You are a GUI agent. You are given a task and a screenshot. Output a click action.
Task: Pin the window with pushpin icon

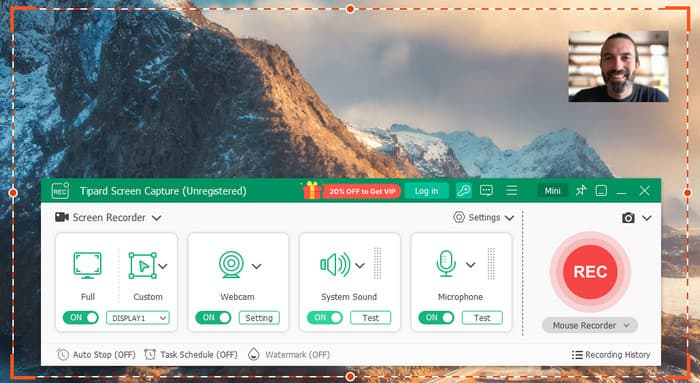pos(580,191)
